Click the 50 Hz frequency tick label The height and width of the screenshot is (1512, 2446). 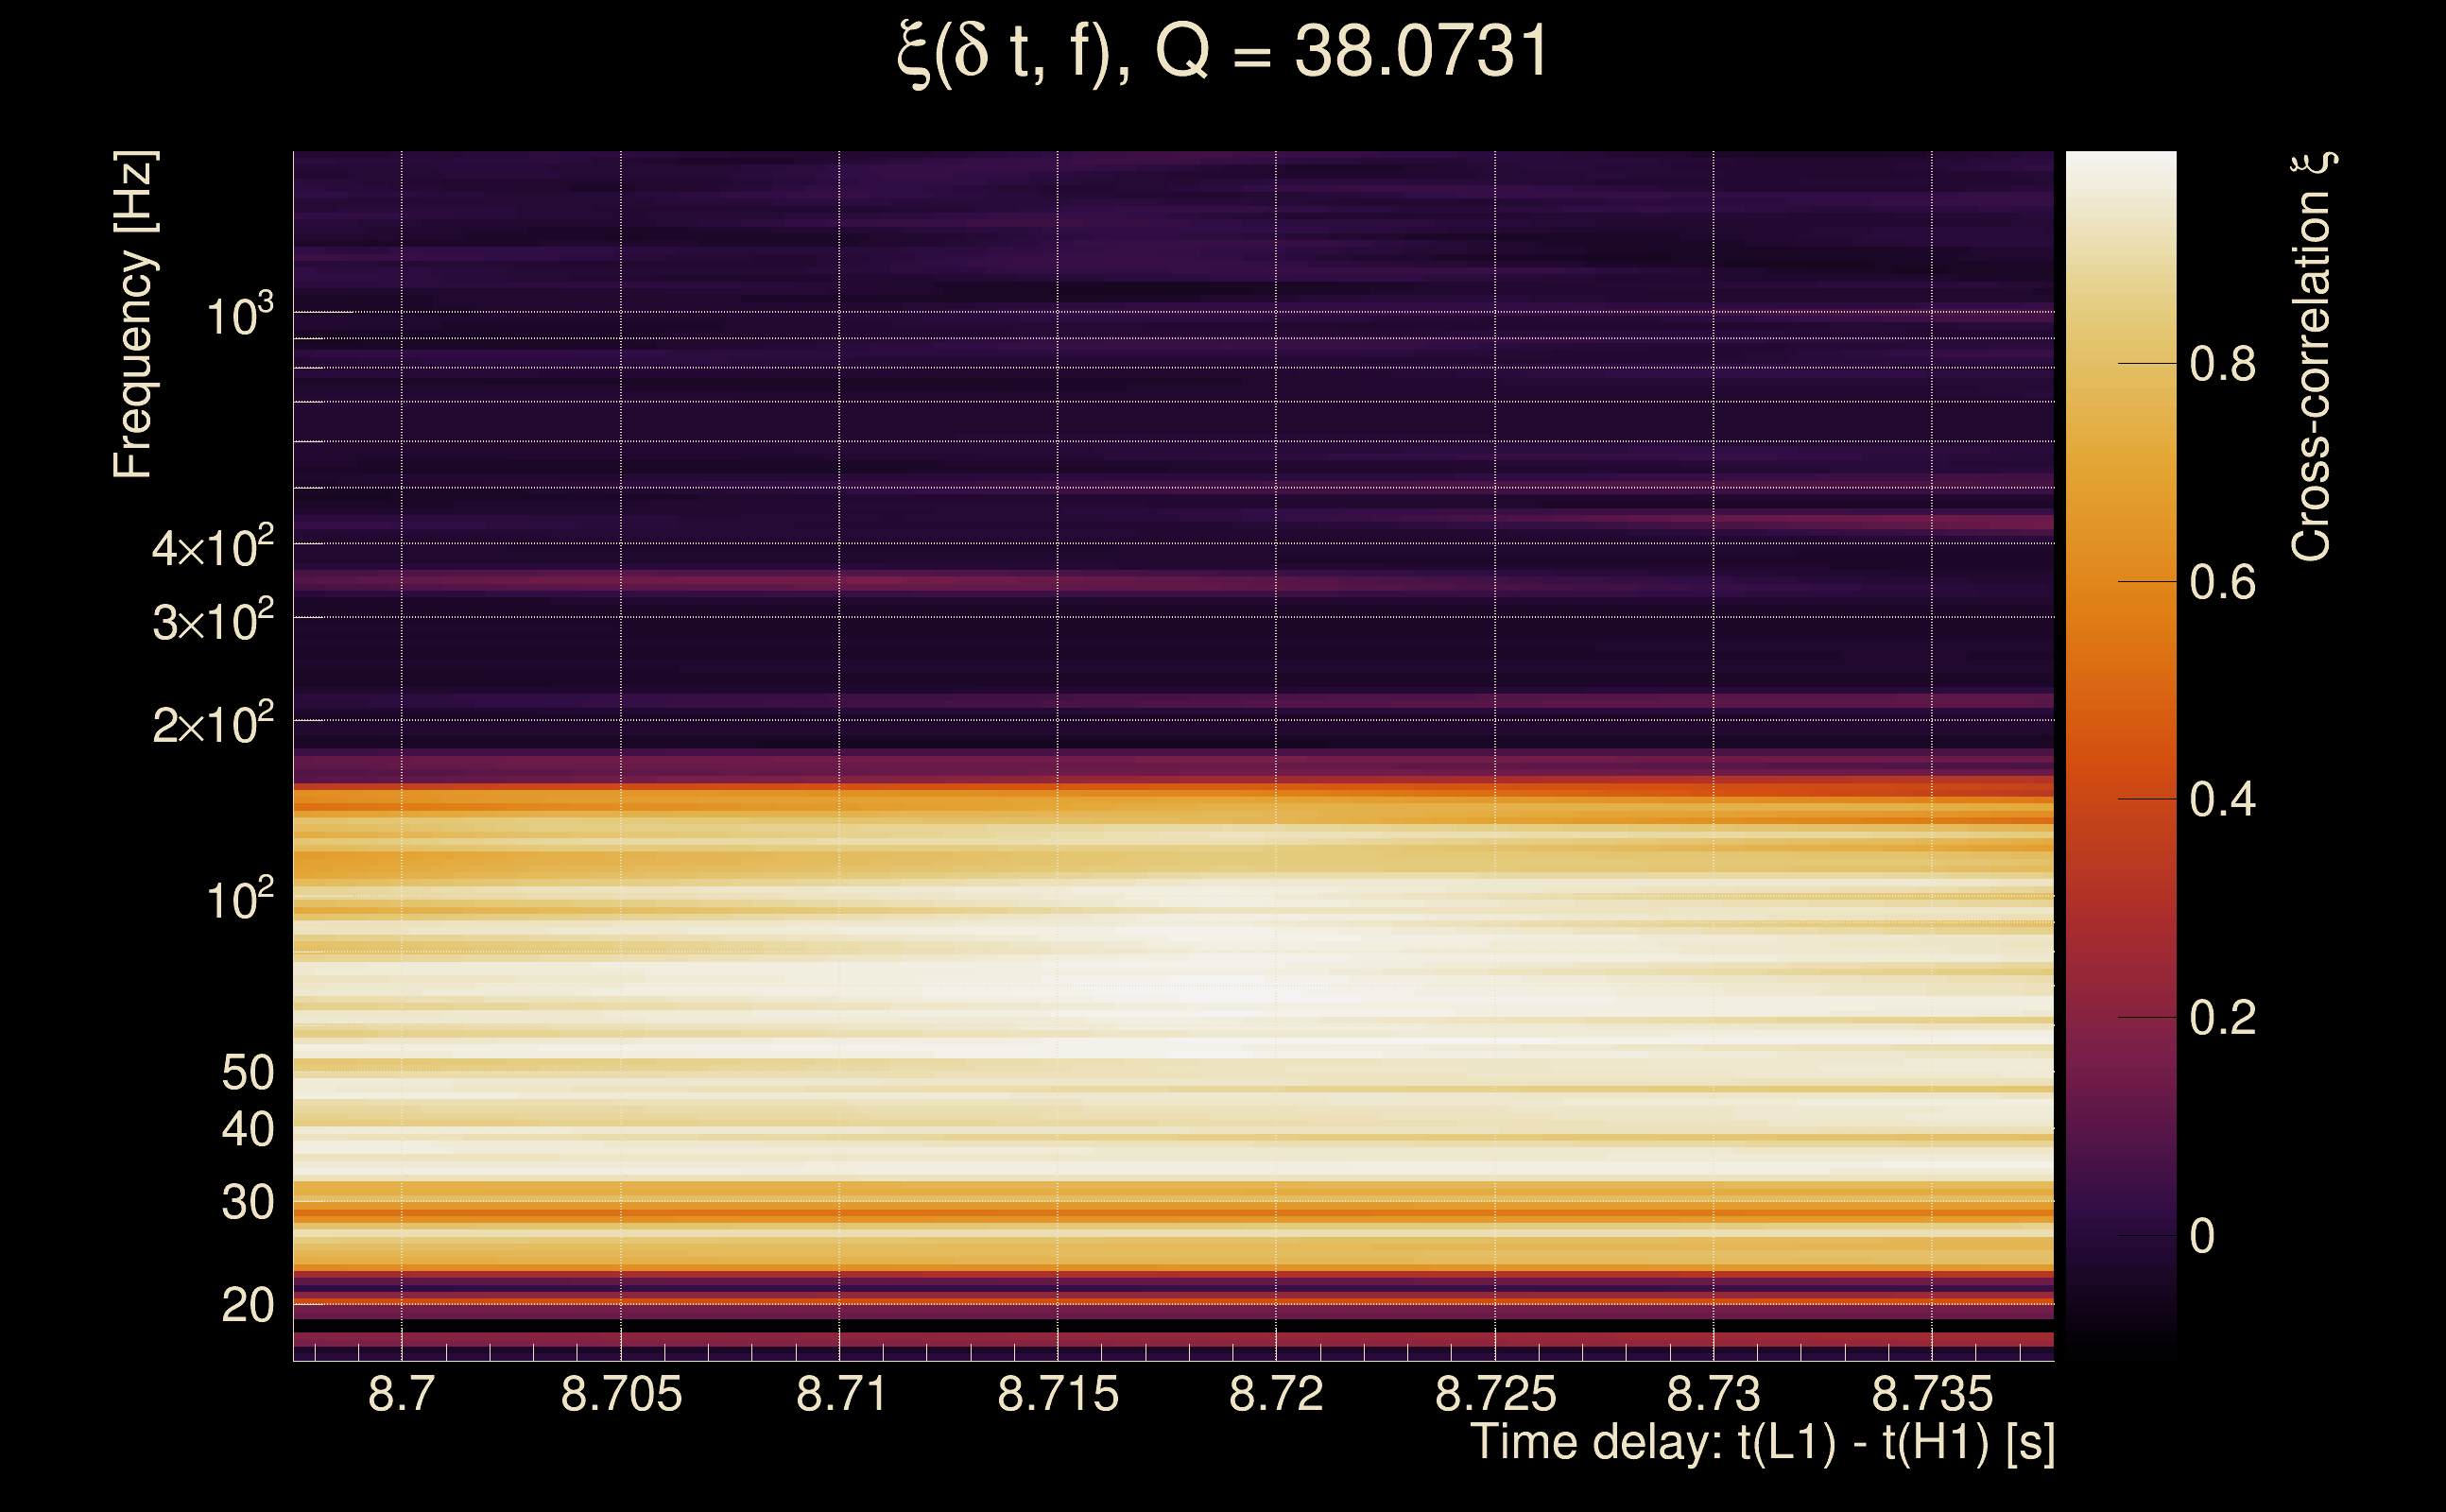coord(247,1073)
